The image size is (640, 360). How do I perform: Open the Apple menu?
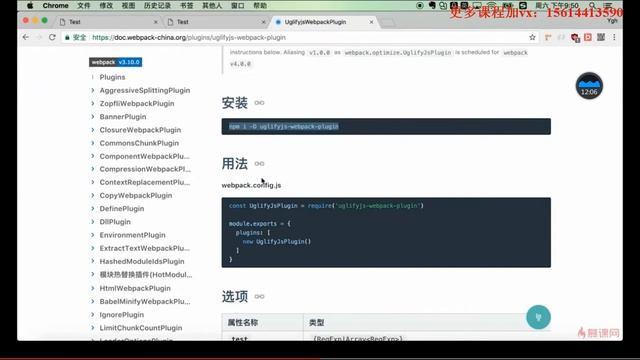click(x=30, y=6)
